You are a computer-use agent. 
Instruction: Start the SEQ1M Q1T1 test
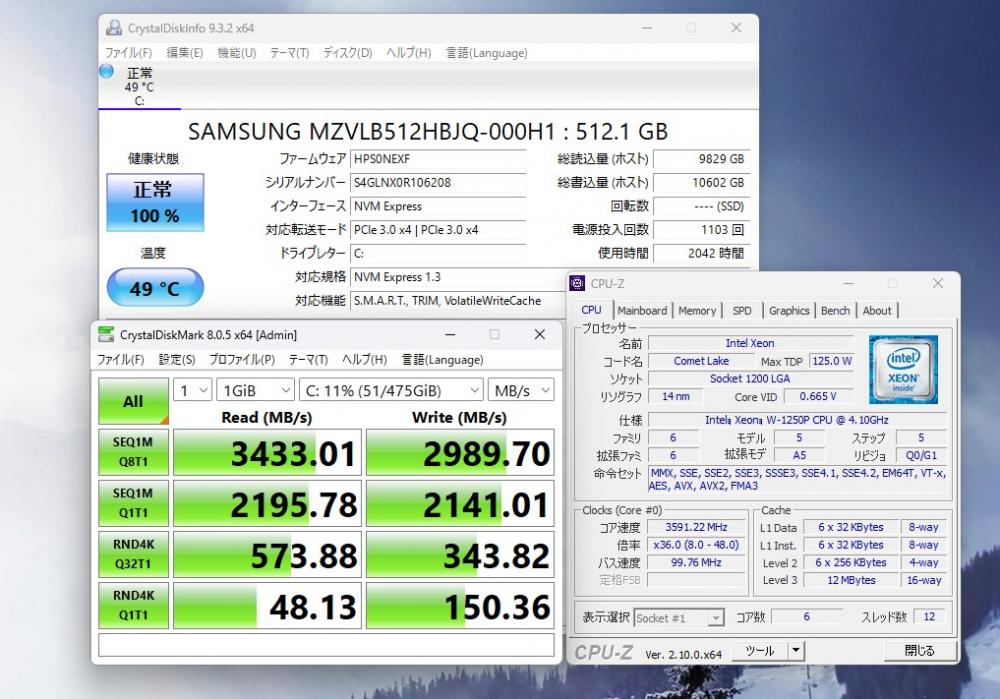click(x=133, y=503)
